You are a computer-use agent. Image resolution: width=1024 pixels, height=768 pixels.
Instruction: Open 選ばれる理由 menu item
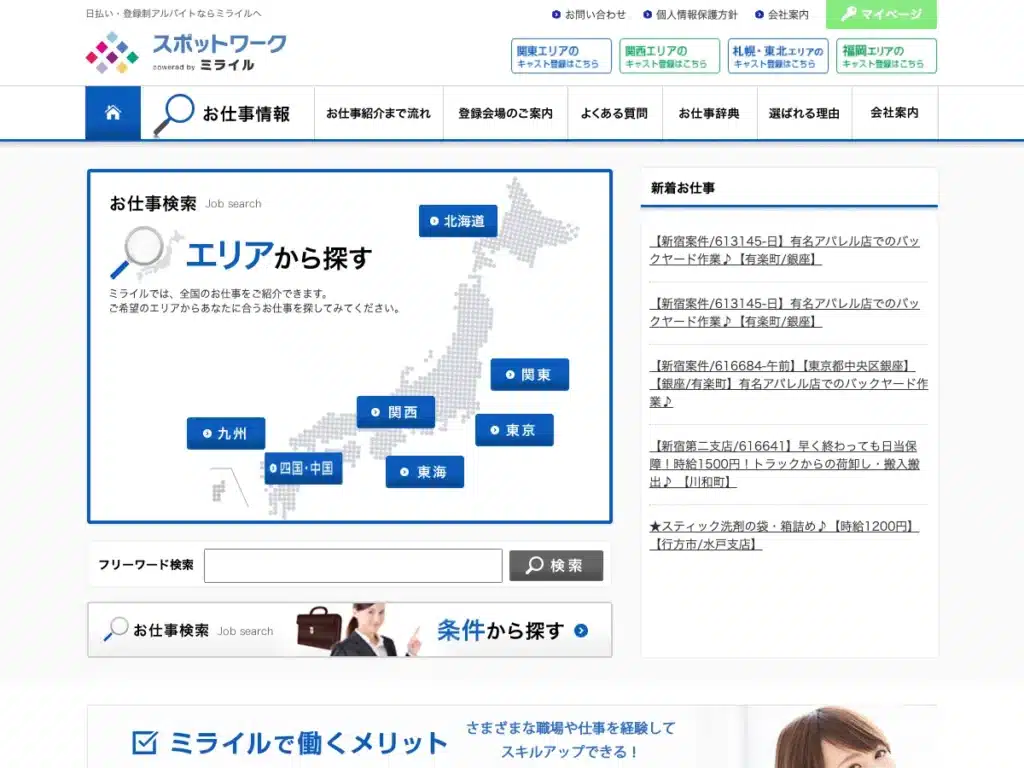click(x=804, y=114)
